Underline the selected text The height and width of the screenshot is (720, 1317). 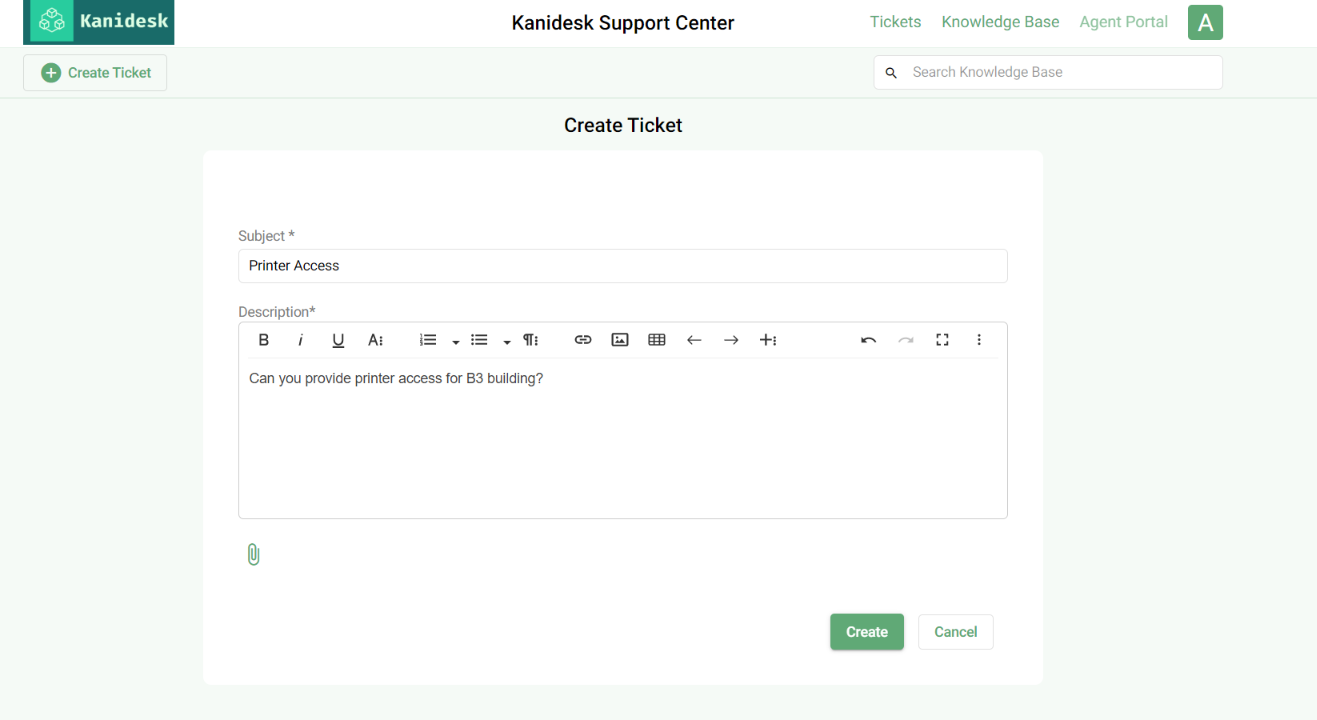tap(338, 340)
